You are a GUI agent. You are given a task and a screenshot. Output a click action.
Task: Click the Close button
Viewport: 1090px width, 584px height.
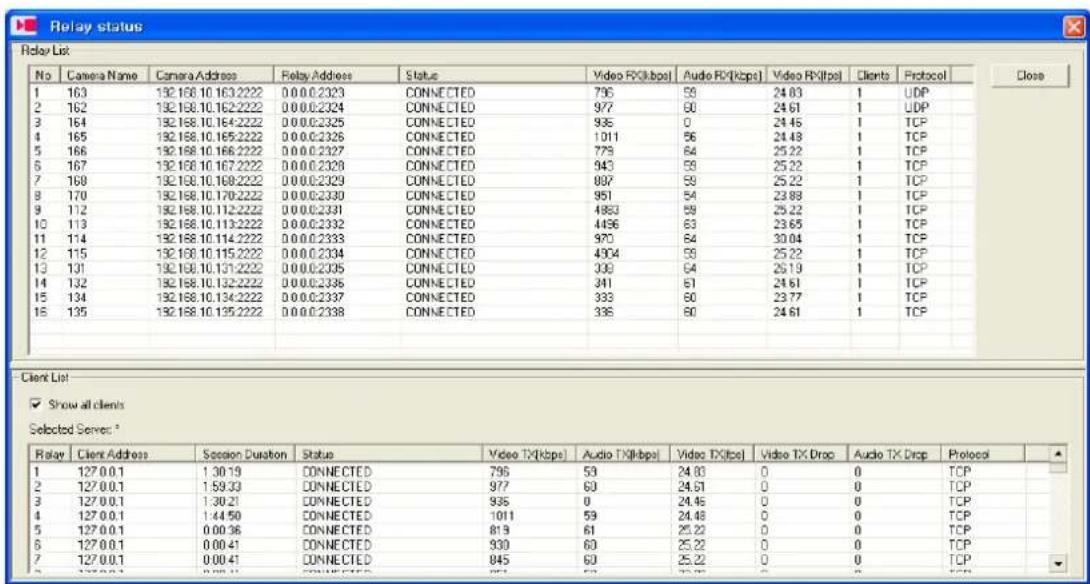(x=1029, y=76)
